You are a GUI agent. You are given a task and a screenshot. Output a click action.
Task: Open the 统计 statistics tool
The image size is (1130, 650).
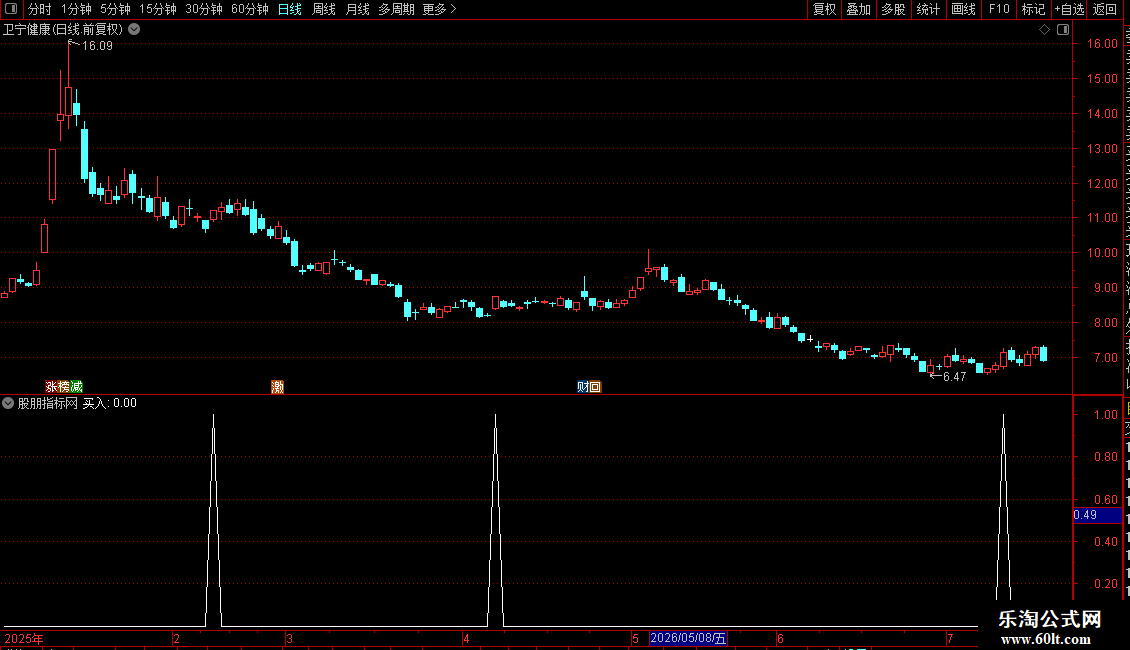tap(928, 9)
